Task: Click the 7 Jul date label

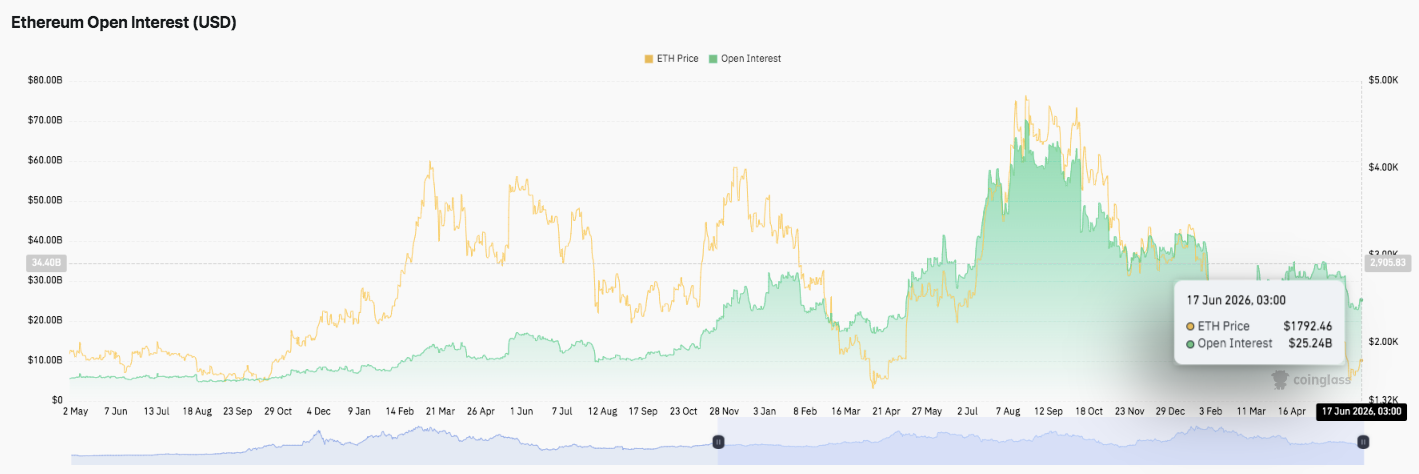Action: click(x=561, y=411)
